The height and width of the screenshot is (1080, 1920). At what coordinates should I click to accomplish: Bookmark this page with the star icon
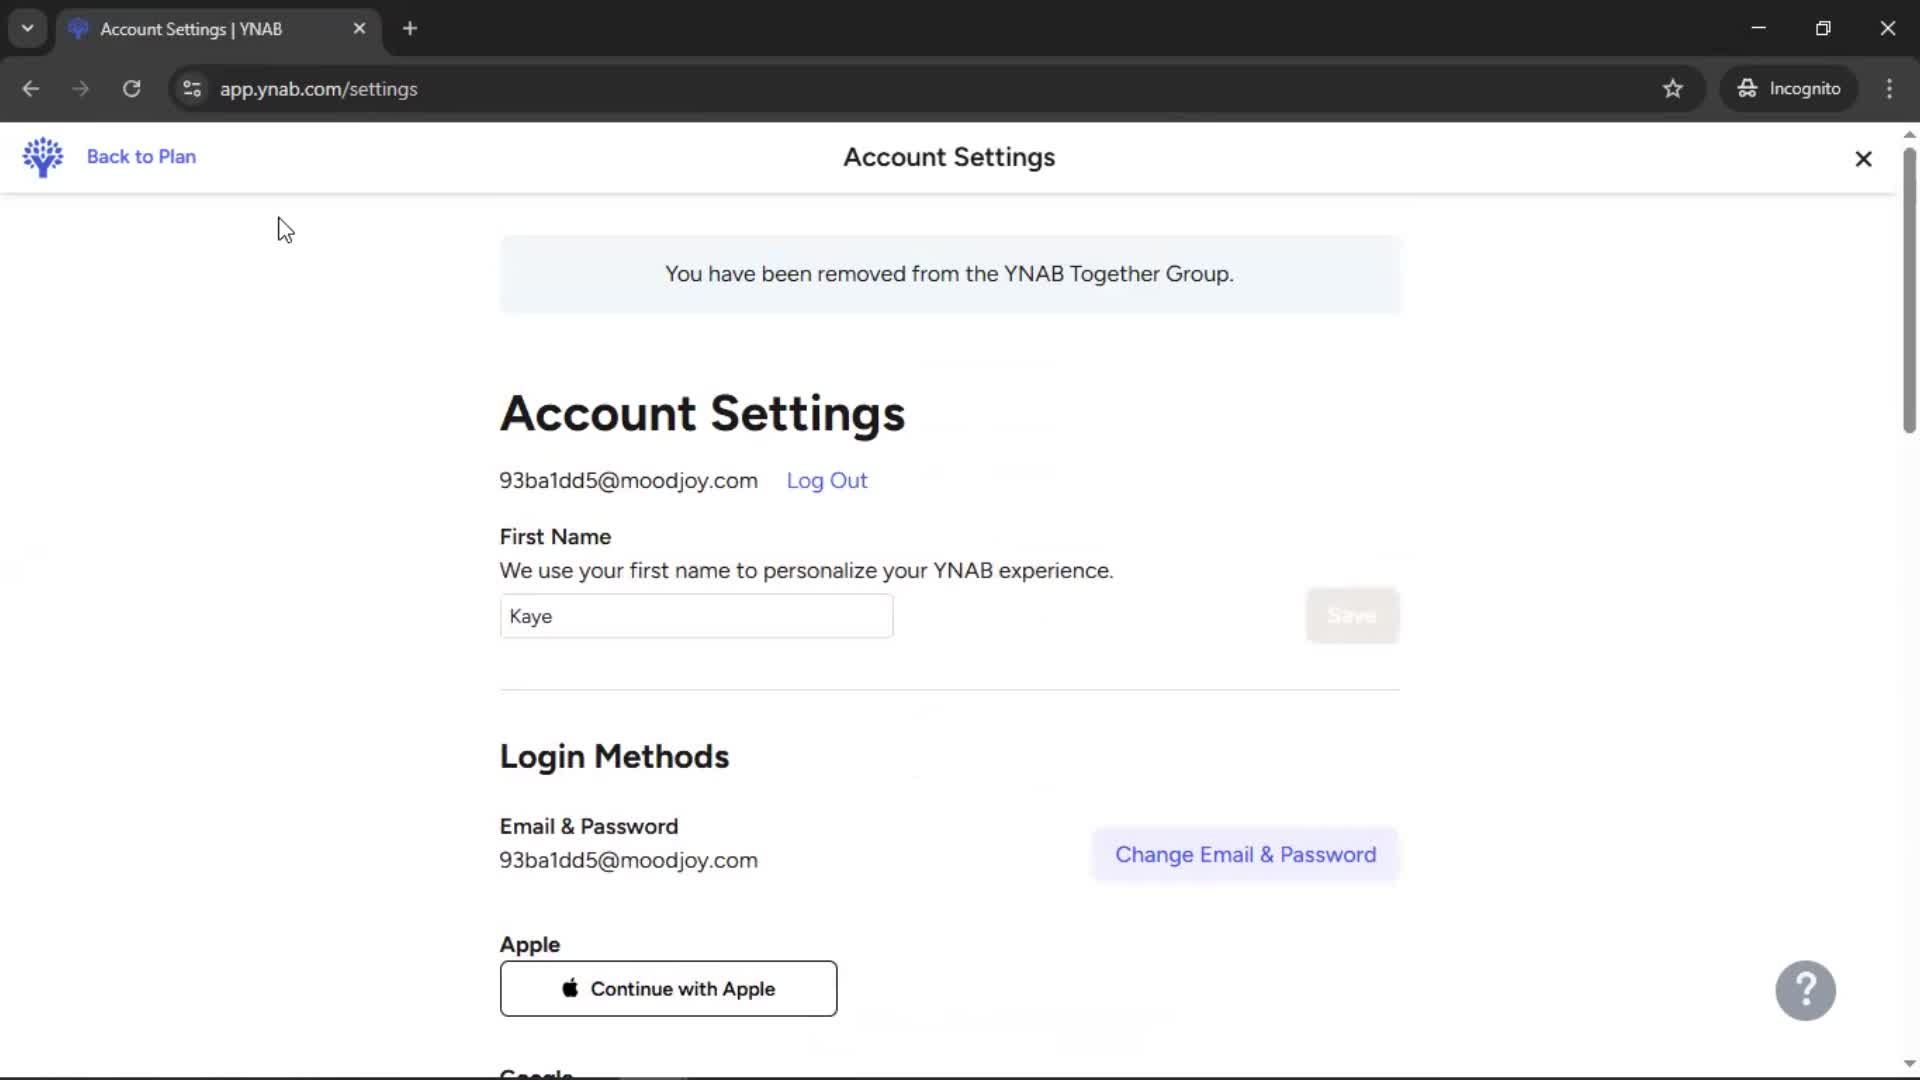pos(1673,89)
